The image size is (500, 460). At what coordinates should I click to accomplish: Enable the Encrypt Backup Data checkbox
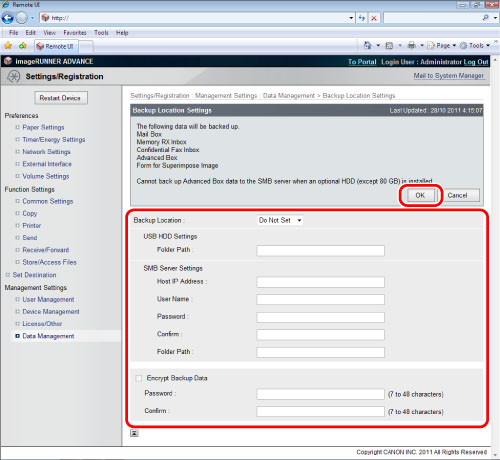coord(139,378)
